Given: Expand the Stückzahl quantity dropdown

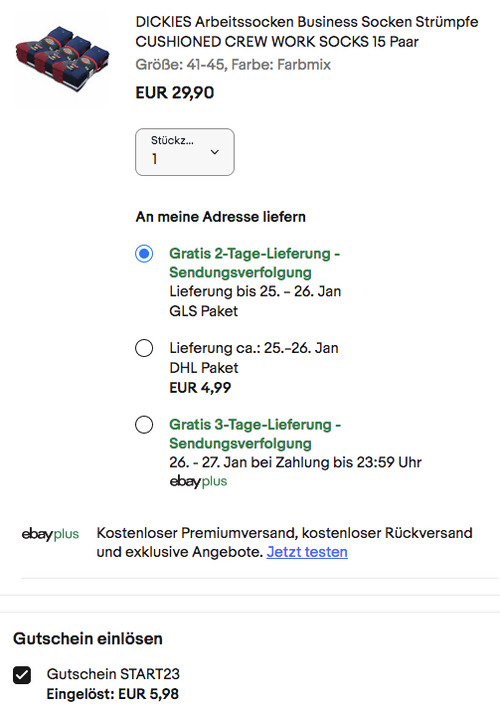Looking at the screenshot, I should 185,152.
